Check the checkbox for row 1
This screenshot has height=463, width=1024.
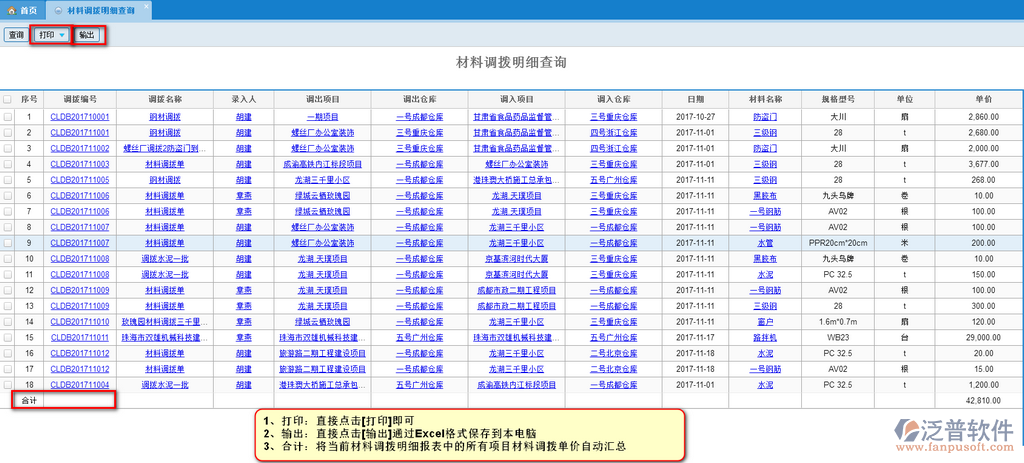coord(8,117)
